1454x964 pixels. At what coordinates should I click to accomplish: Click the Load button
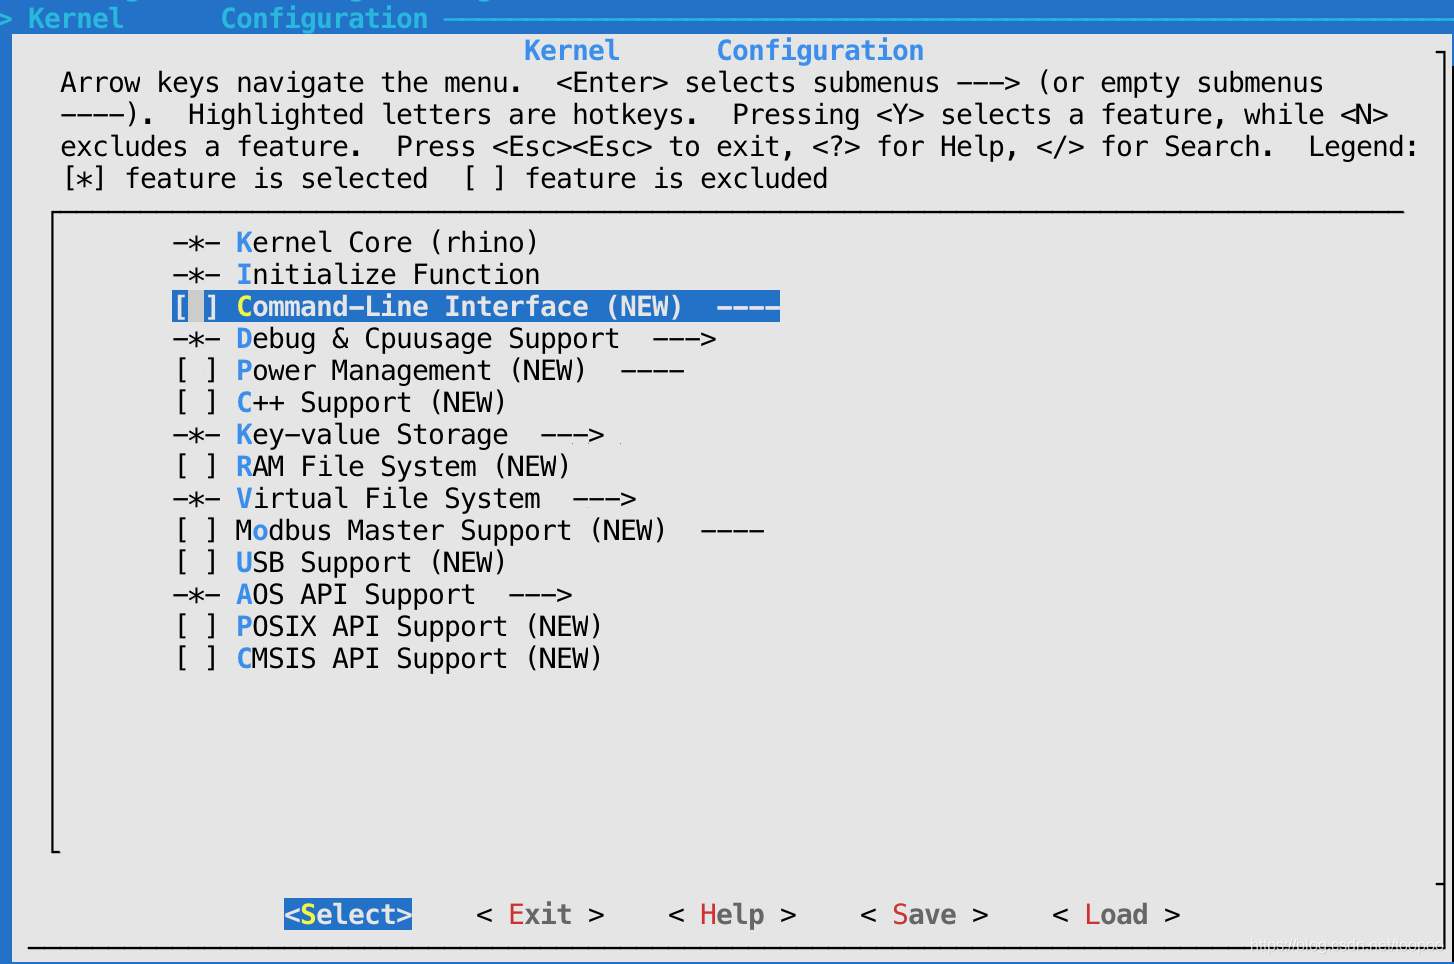coord(1116,914)
